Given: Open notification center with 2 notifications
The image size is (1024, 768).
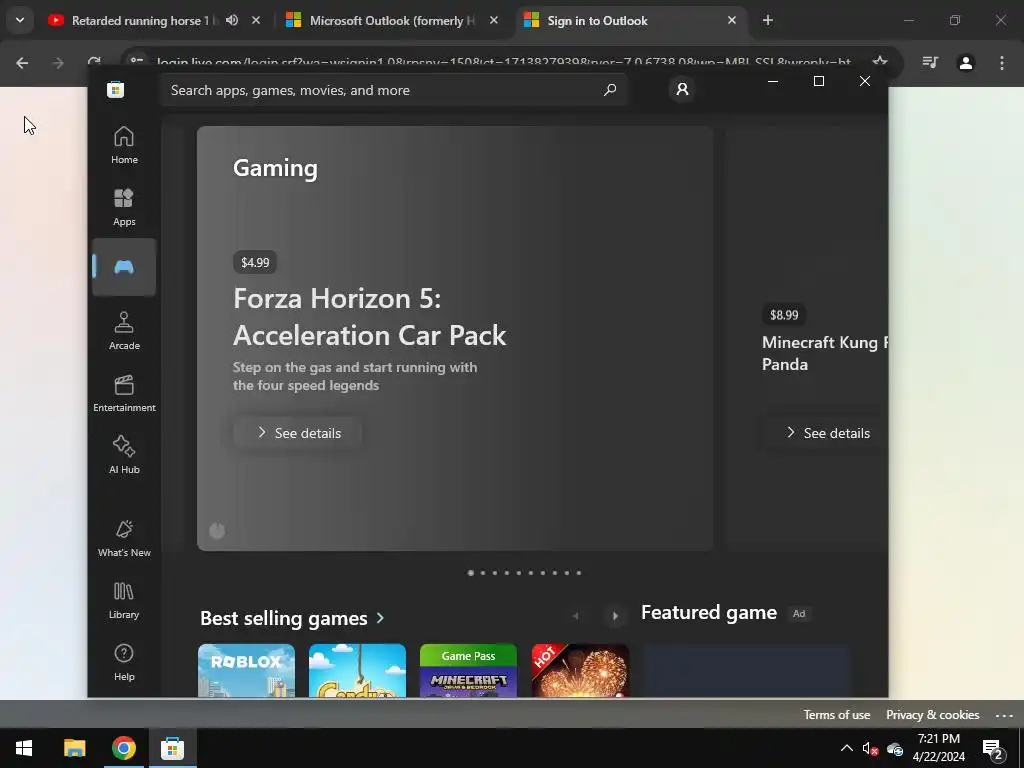Looking at the screenshot, I should (x=993, y=748).
